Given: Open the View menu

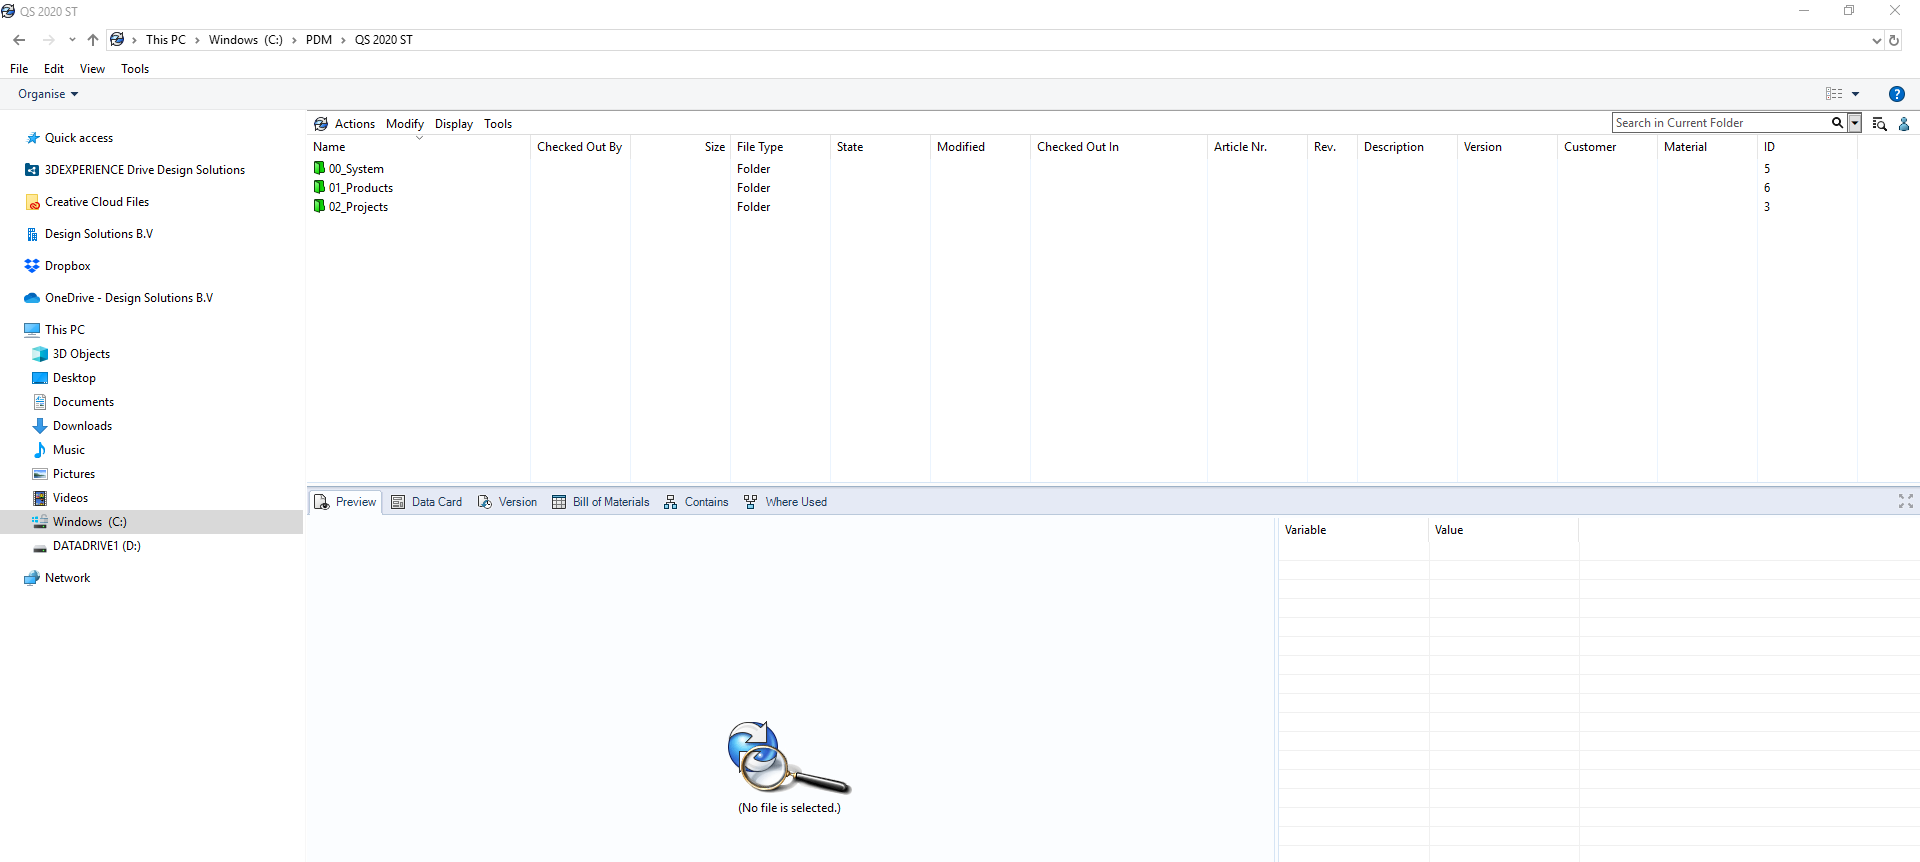Looking at the screenshot, I should click(92, 69).
